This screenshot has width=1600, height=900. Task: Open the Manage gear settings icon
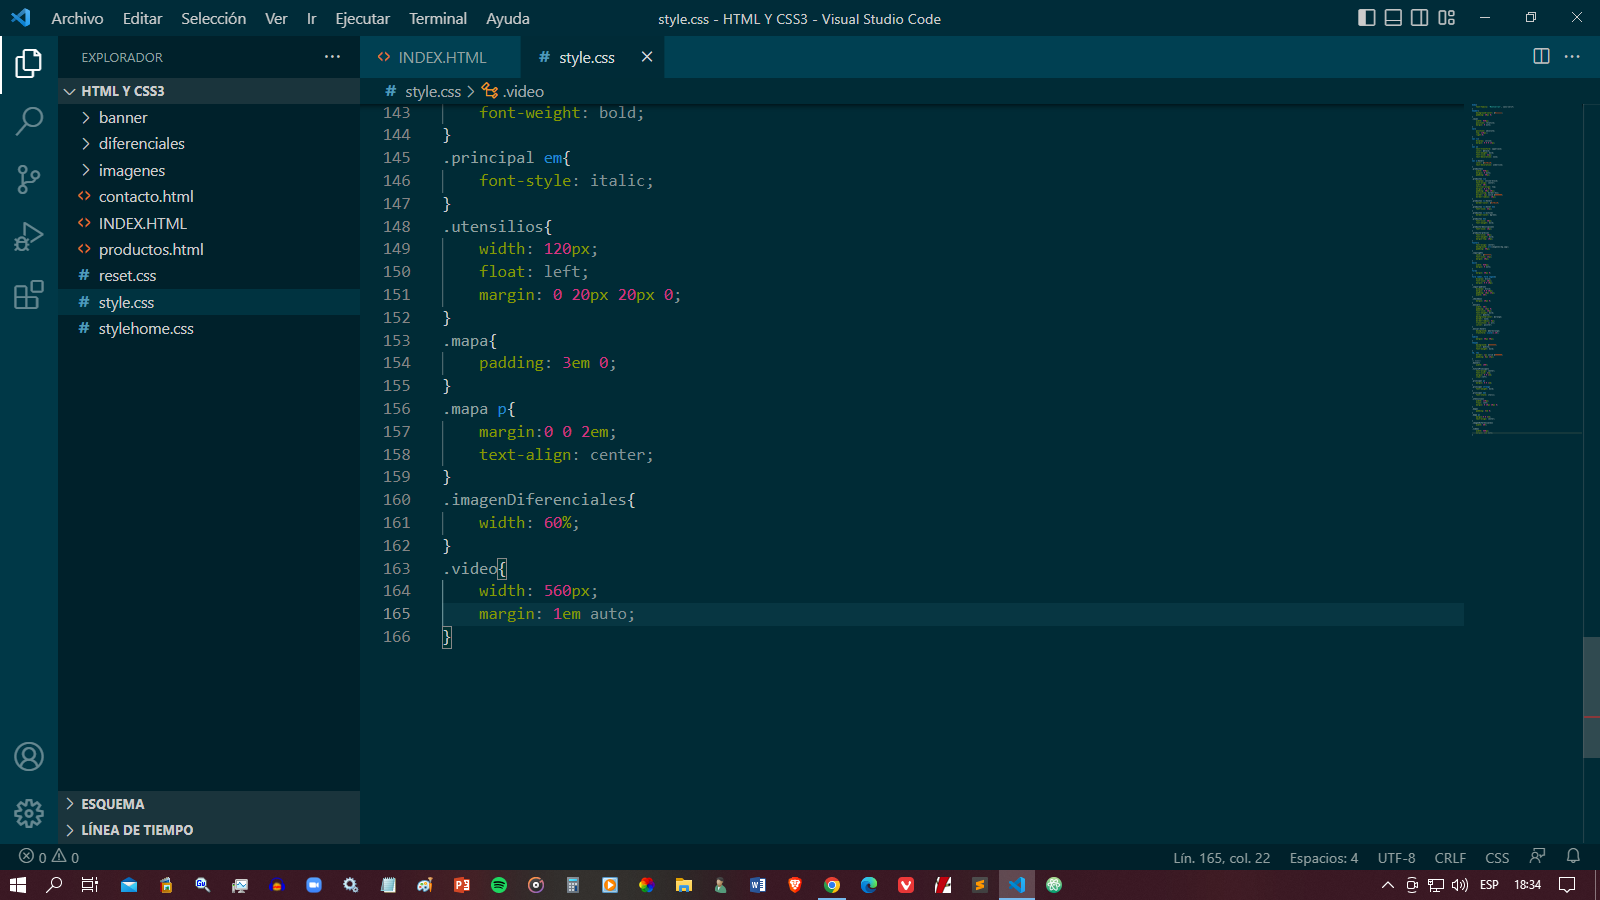click(29, 813)
